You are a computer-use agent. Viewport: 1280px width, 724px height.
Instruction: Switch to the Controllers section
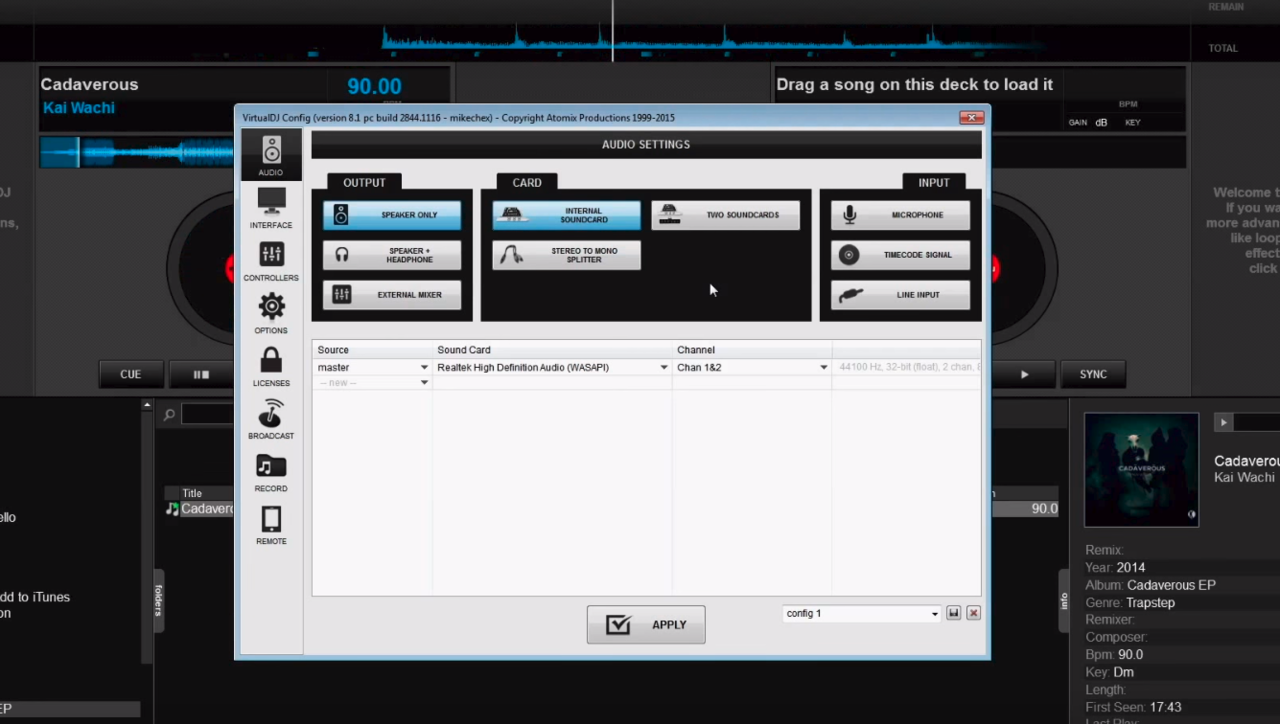click(271, 261)
